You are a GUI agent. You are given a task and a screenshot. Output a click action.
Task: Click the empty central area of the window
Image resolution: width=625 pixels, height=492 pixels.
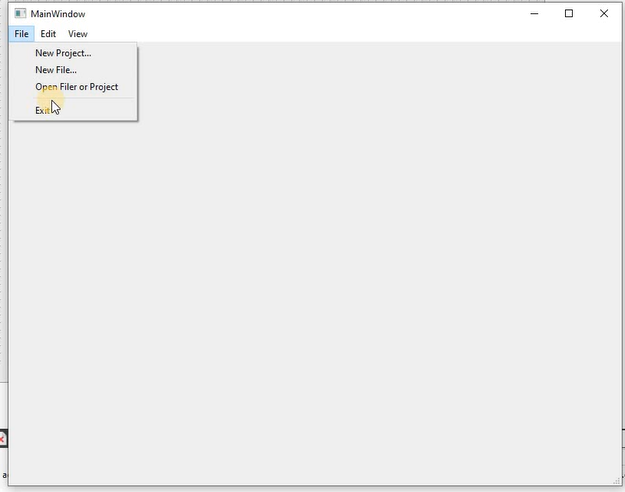tap(350, 270)
